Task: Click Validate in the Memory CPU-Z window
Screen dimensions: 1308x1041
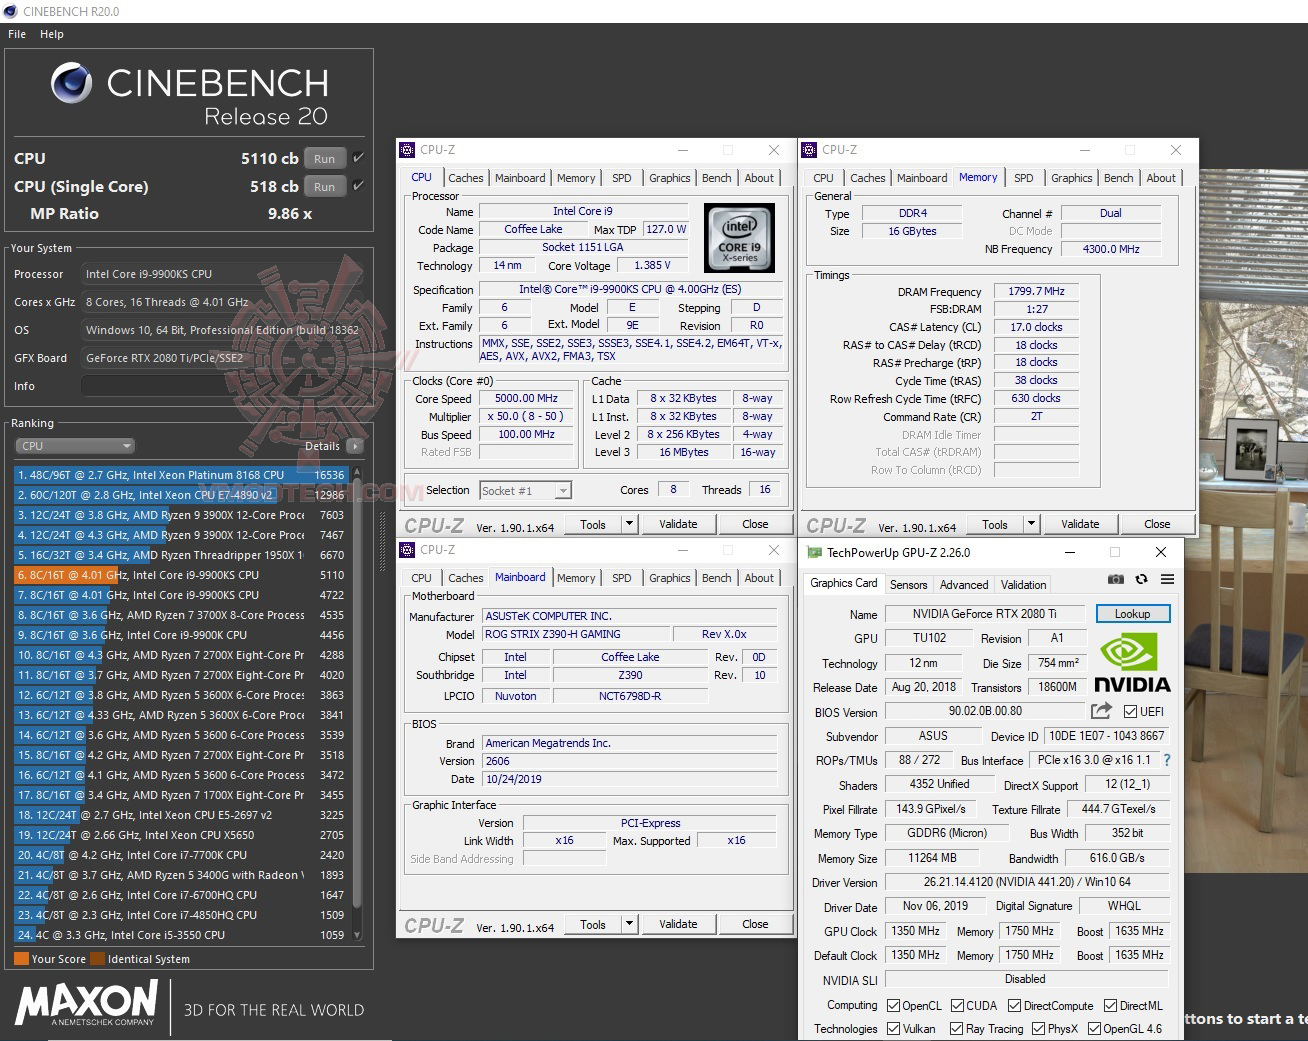Action: [1080, 524]
